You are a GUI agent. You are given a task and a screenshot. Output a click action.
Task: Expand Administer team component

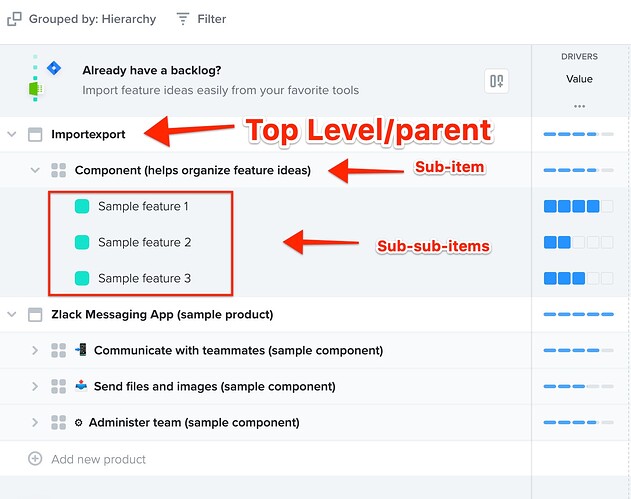tap(35, 423)
